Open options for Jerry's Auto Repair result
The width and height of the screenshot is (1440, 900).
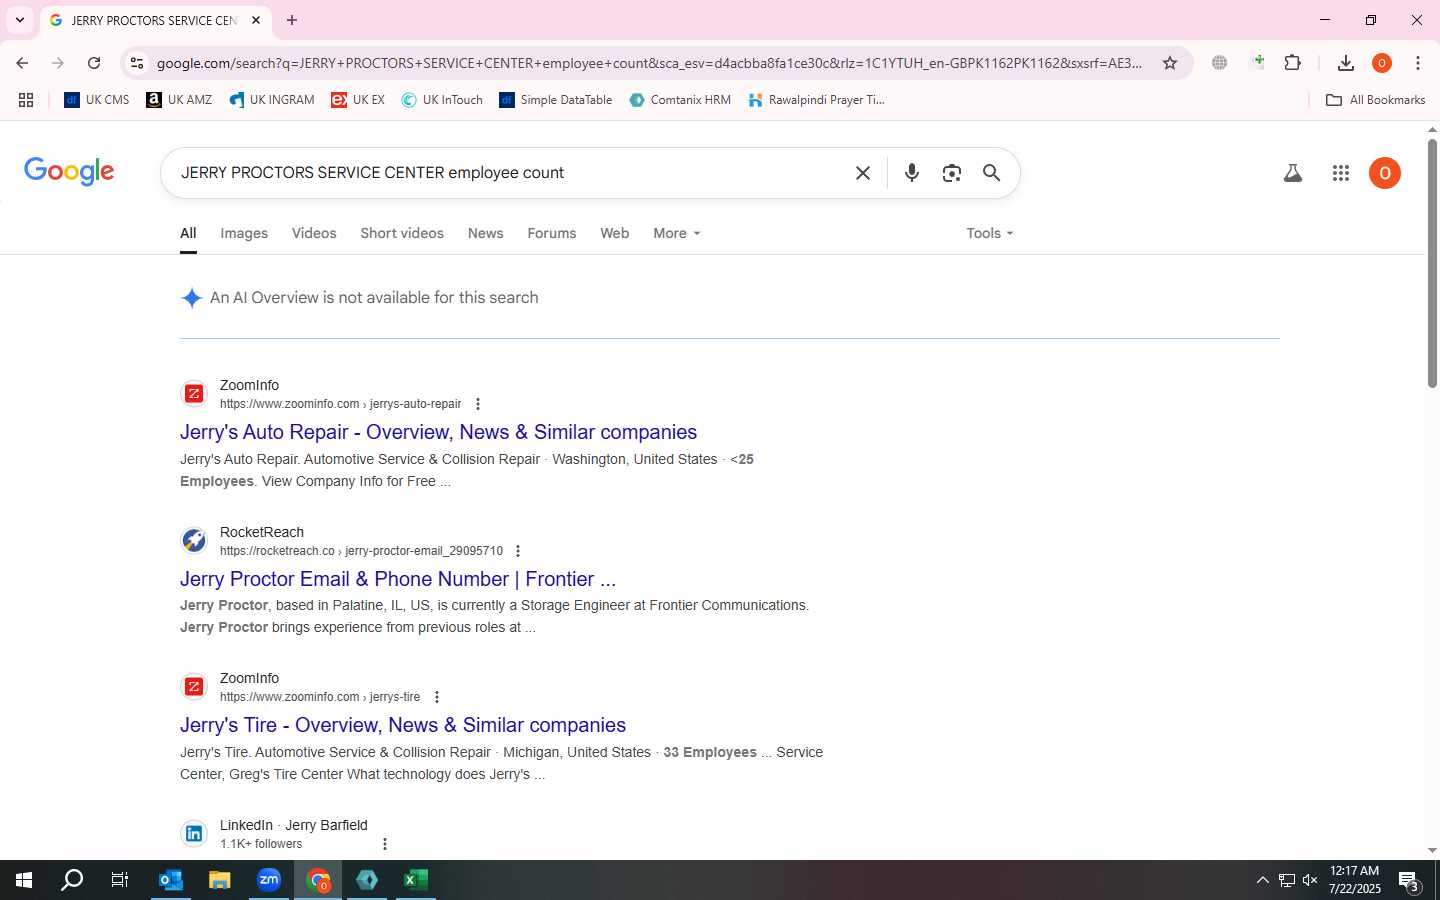tap(478, 404)
